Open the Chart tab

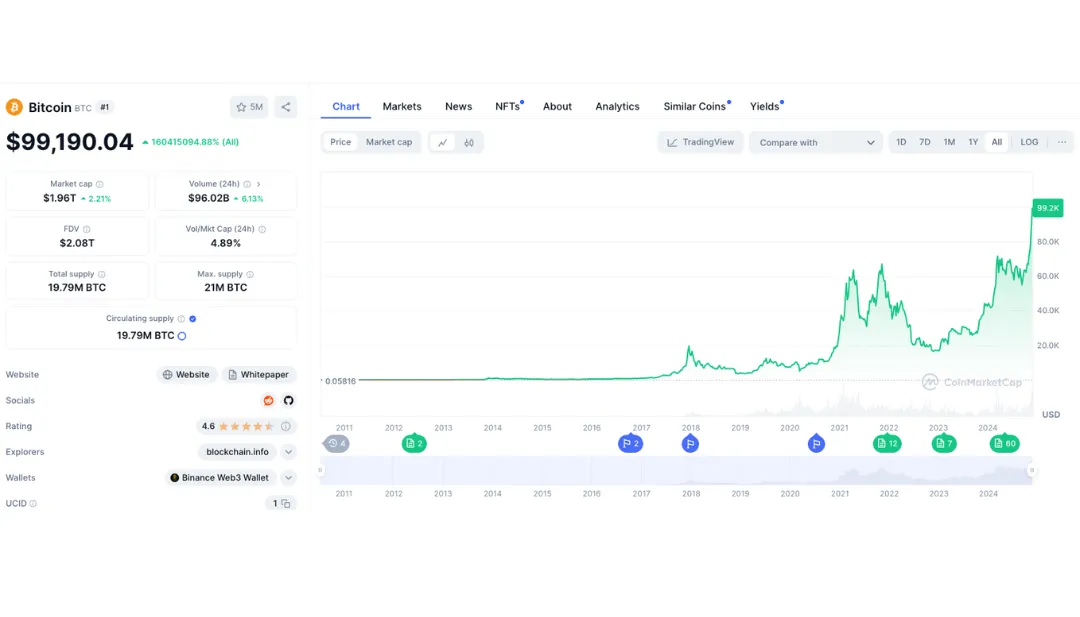click(x=346, y=107)
